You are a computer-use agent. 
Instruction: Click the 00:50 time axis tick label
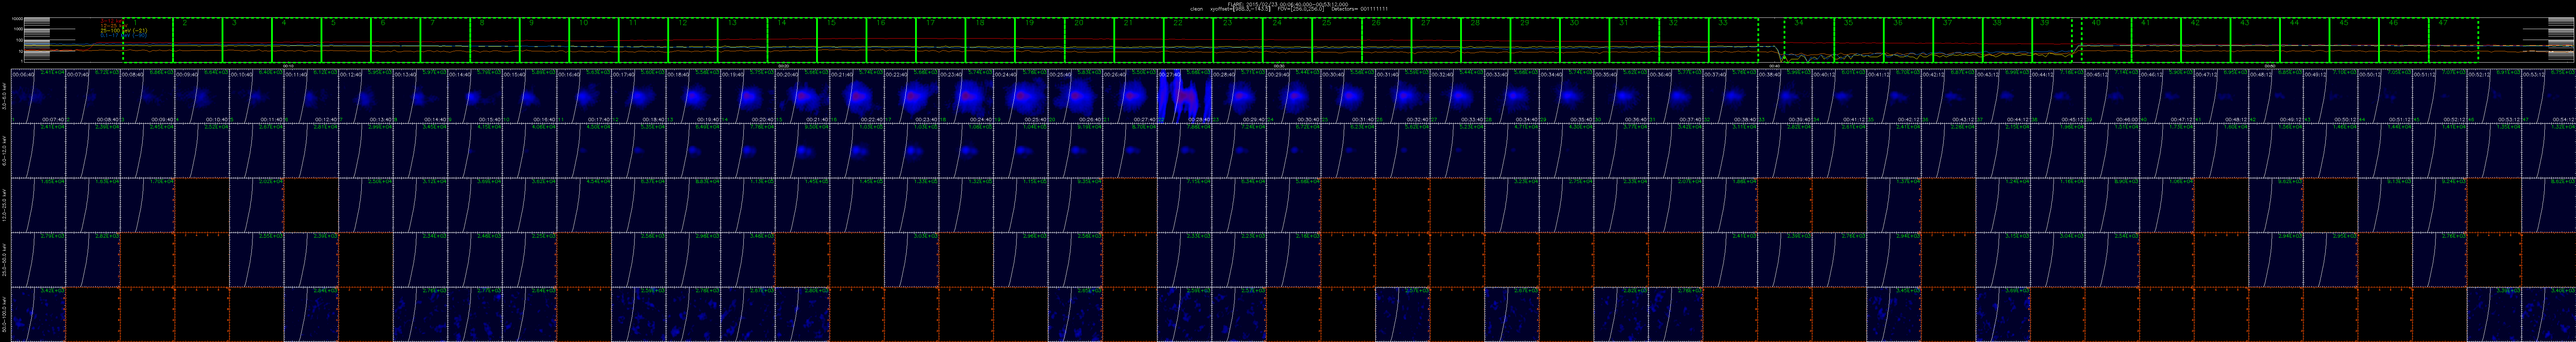pyautogui.click(x=2270, y=66)
